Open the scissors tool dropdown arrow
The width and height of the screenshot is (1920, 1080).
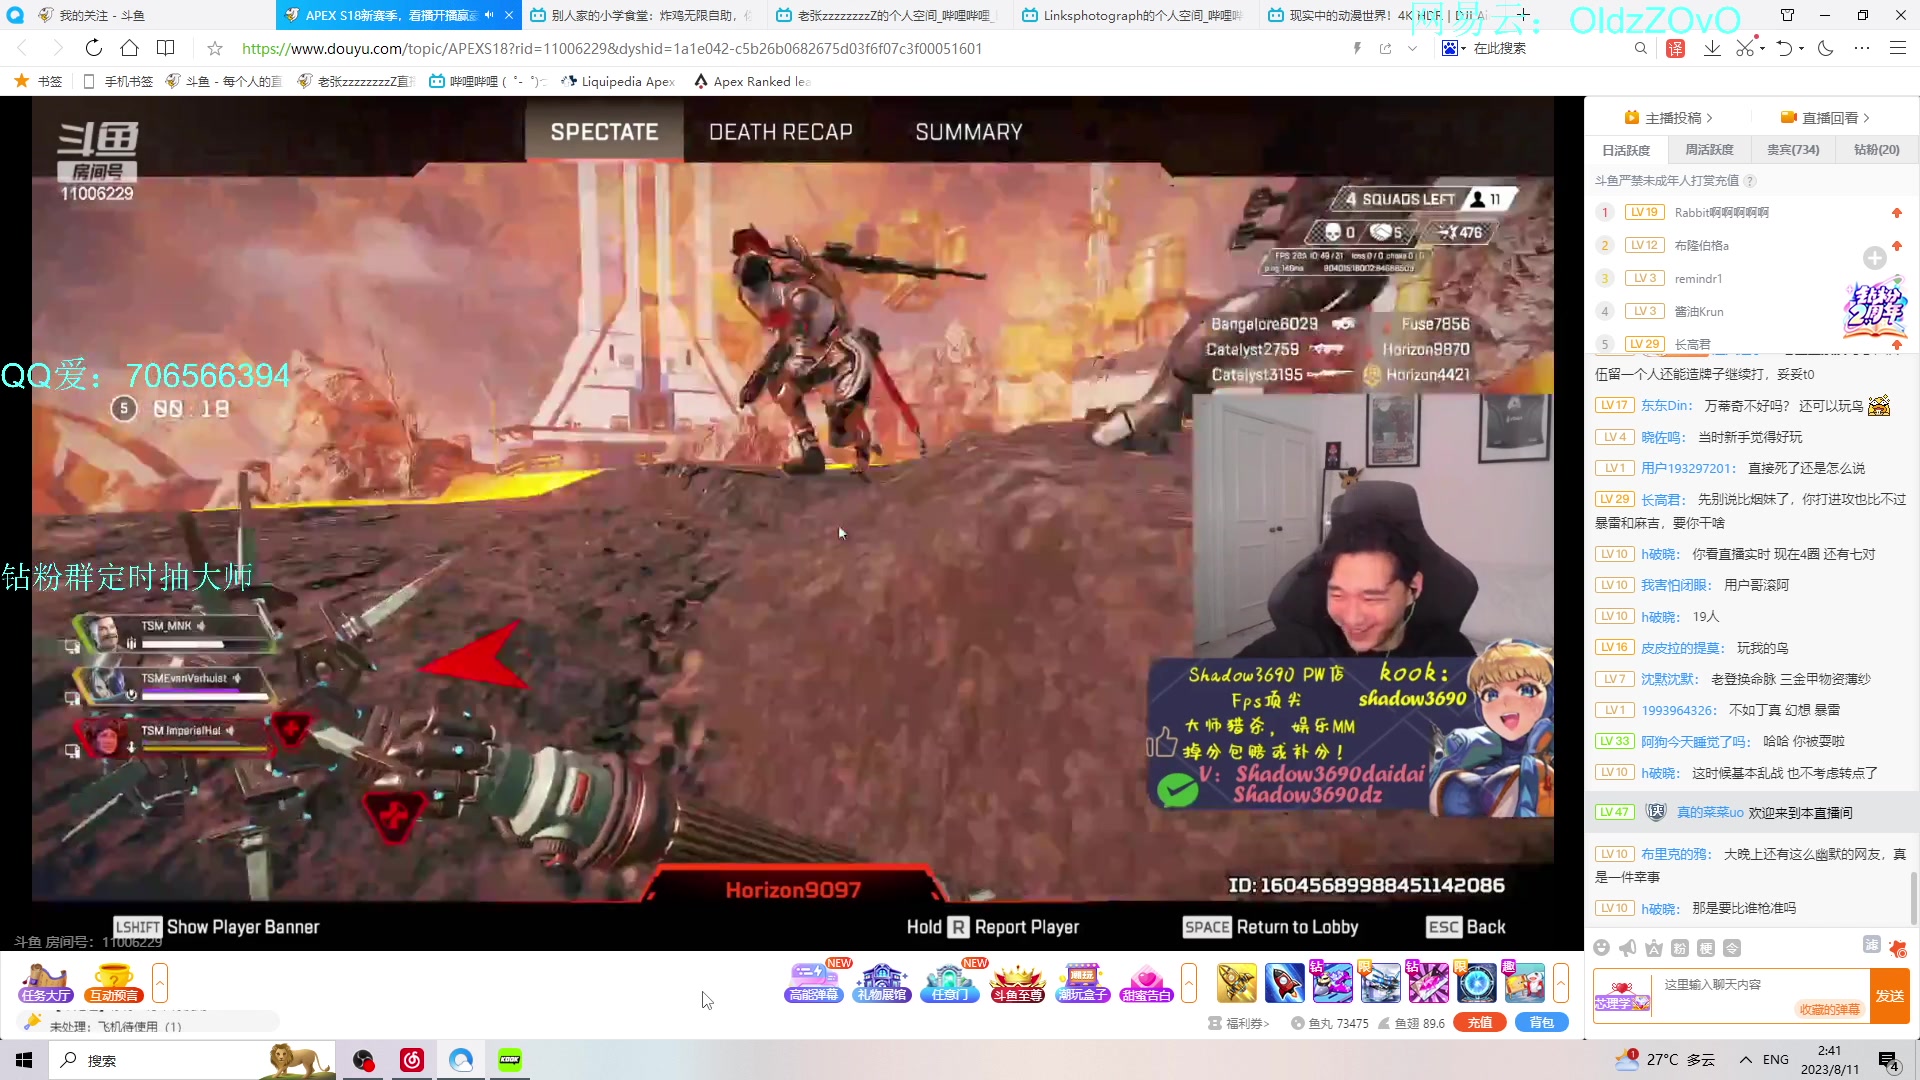1762,48
